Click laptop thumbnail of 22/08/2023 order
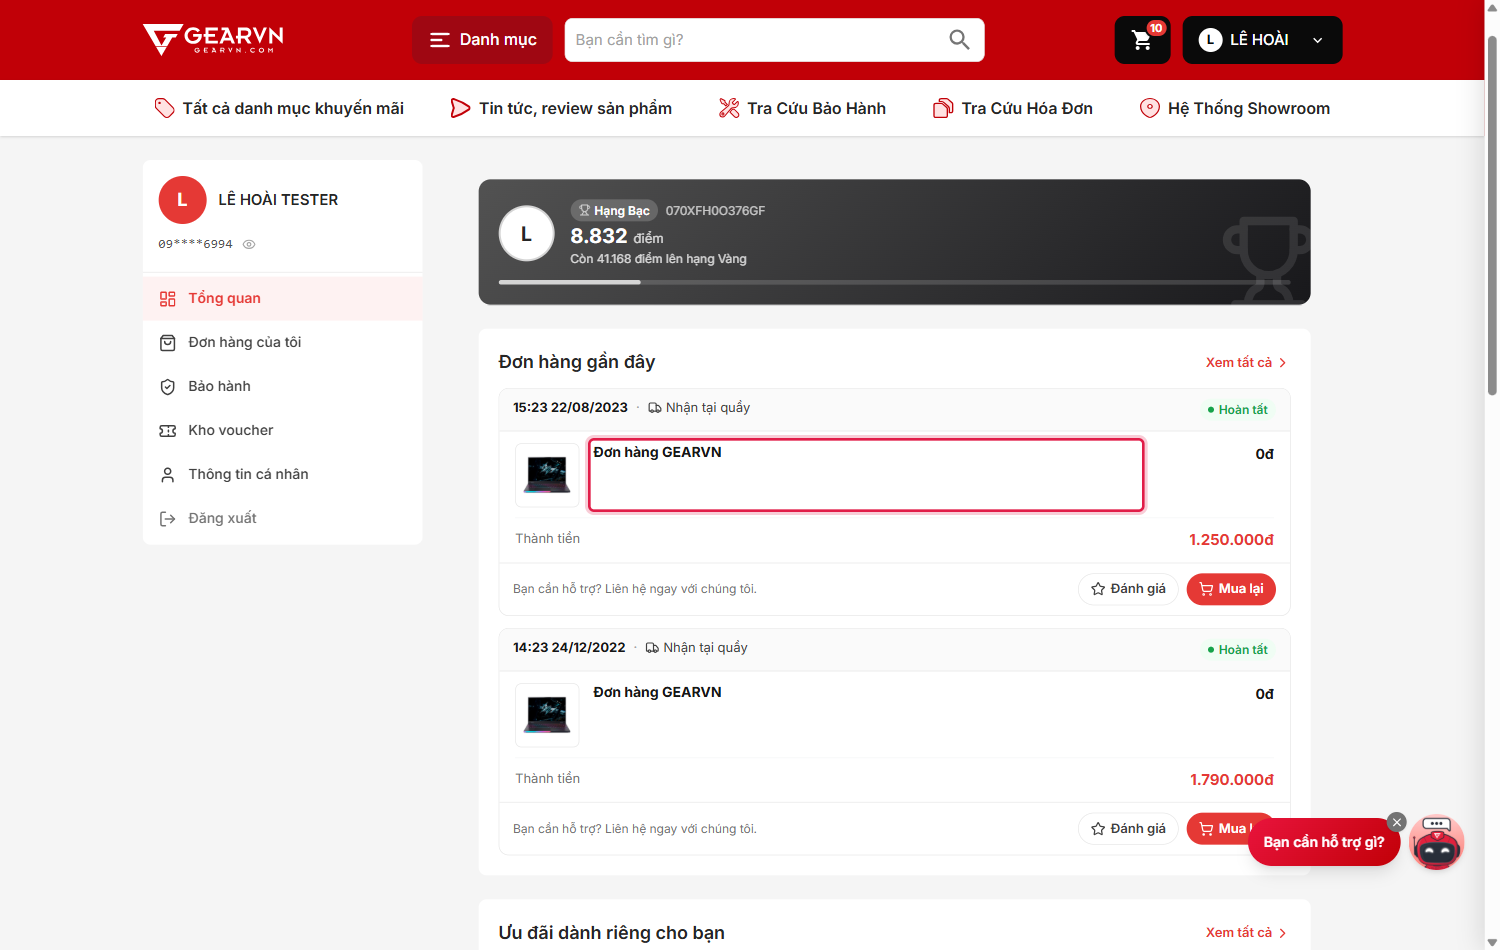 coord(547,475)
